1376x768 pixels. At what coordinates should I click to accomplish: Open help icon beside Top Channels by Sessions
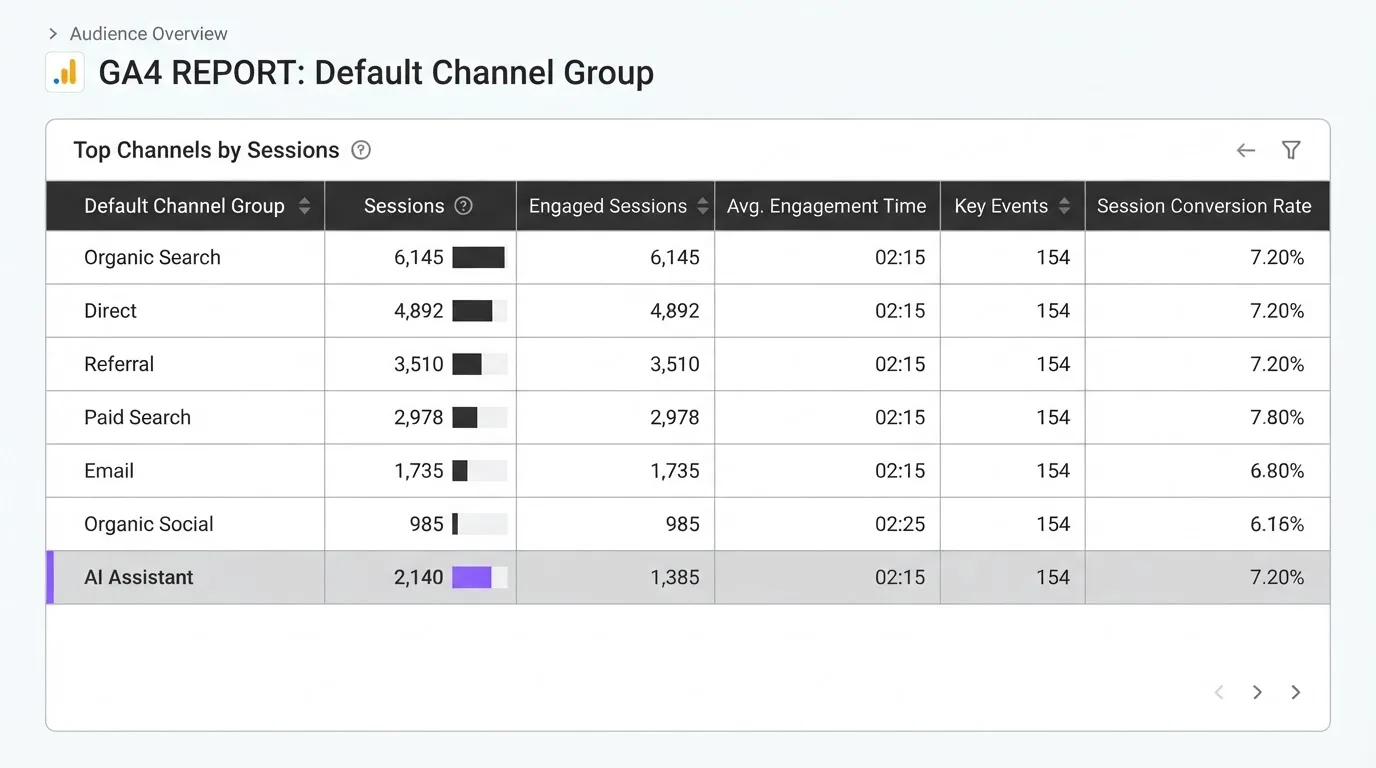(x=361, y=150)
